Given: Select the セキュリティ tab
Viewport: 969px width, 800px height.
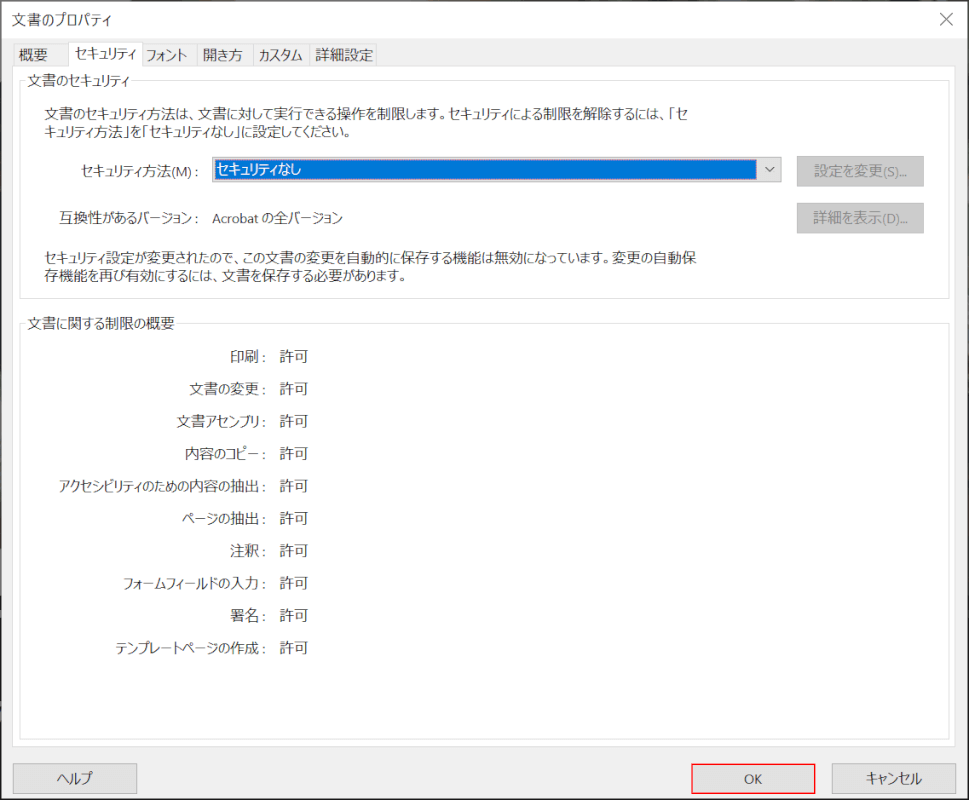Looking at the screenshot, I should point(105,55).
